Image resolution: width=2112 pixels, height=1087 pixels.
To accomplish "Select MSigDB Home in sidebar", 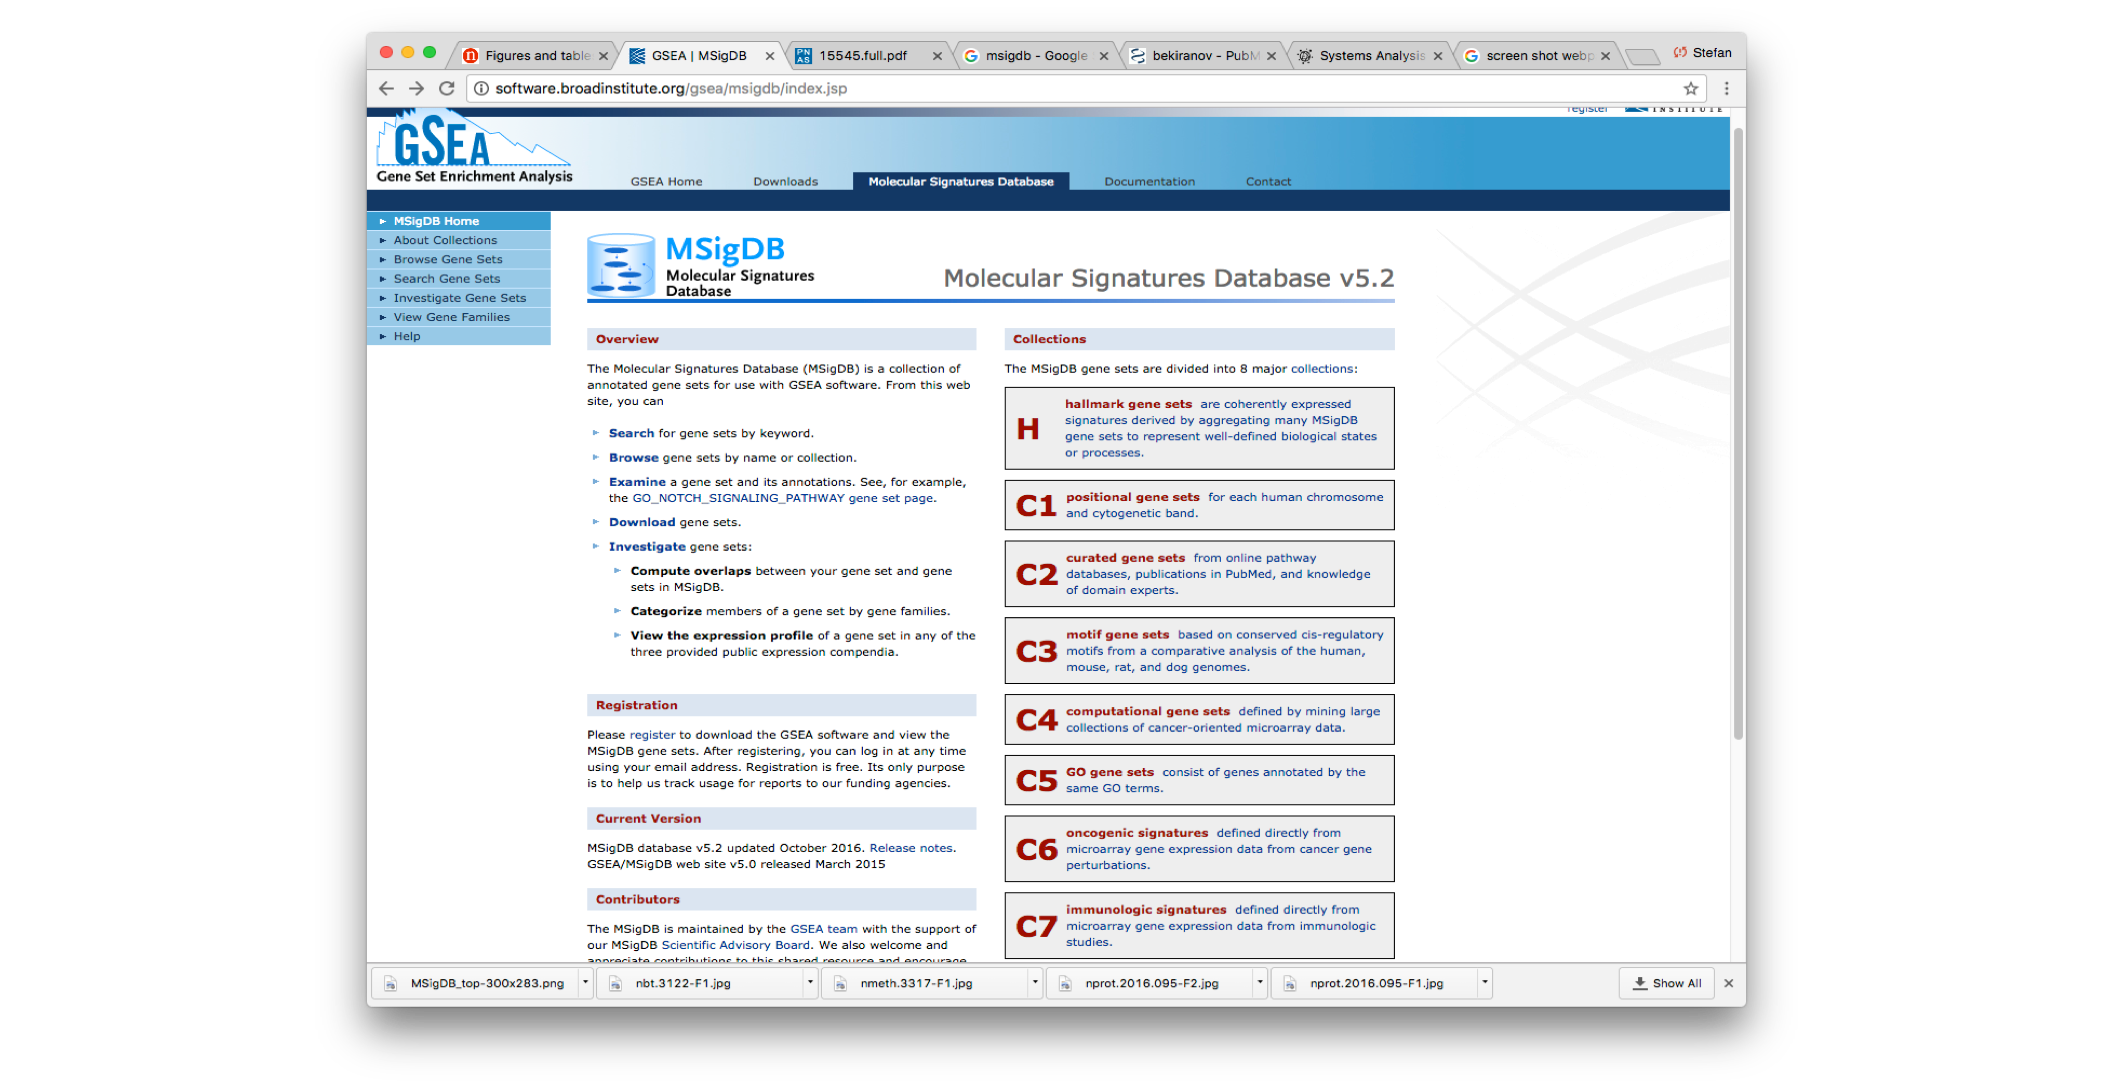I will click(x=459, y=221).
